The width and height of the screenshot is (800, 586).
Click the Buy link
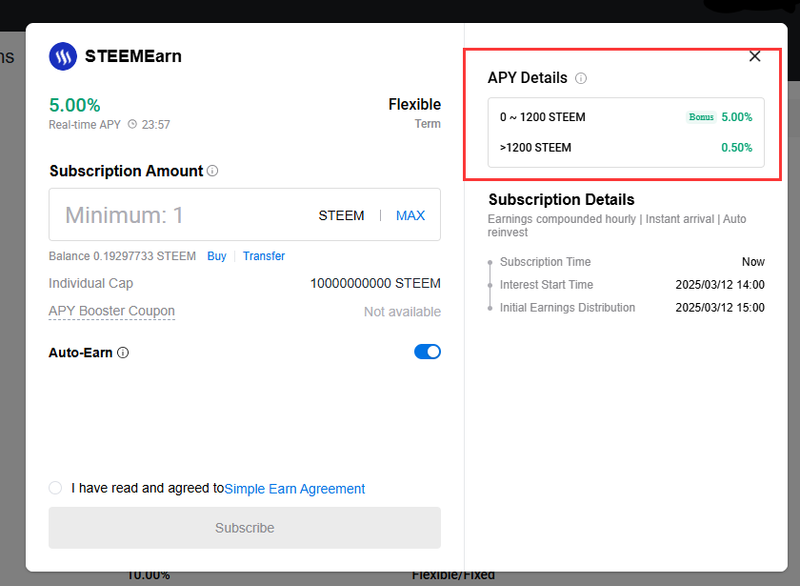[216, 256]
